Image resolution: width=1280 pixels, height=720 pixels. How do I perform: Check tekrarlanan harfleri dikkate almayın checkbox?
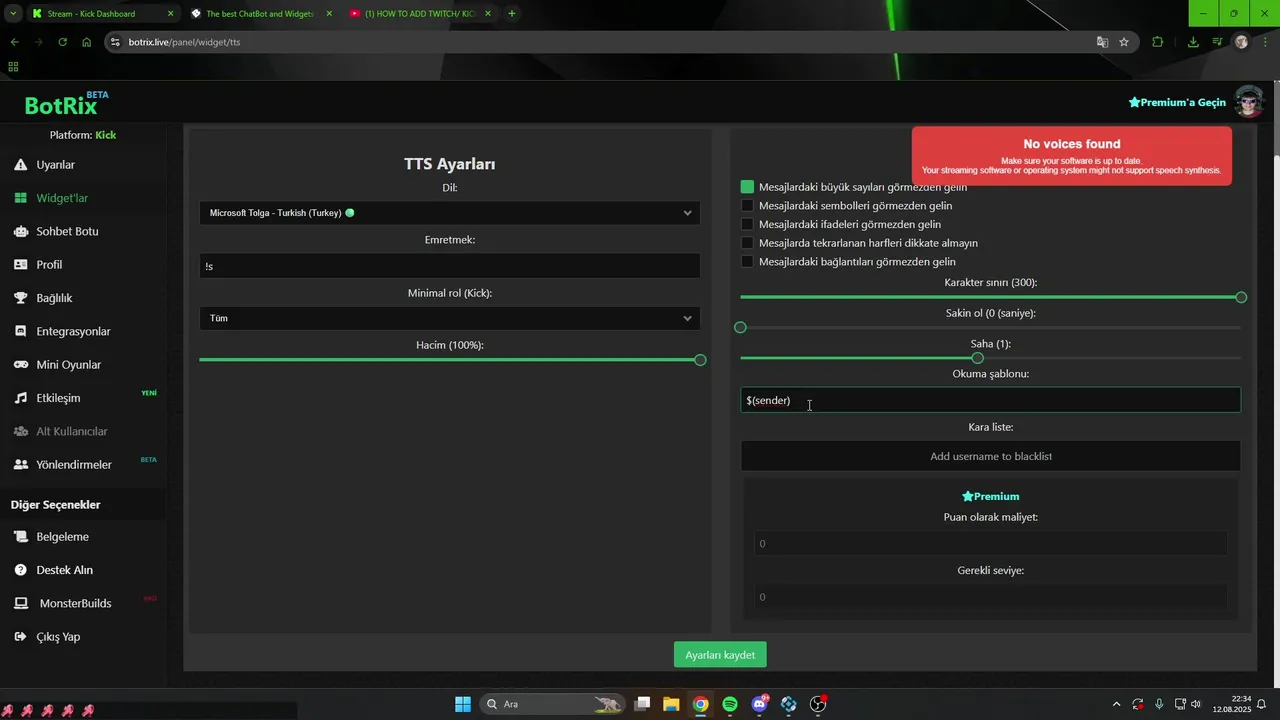pos(747,243)
